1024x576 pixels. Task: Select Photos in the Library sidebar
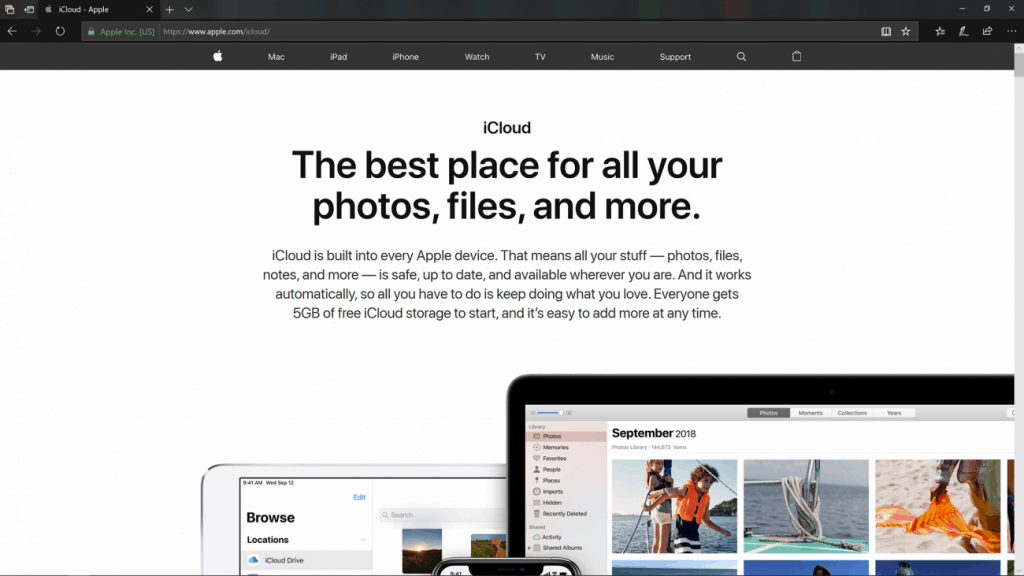click(567, 436)
